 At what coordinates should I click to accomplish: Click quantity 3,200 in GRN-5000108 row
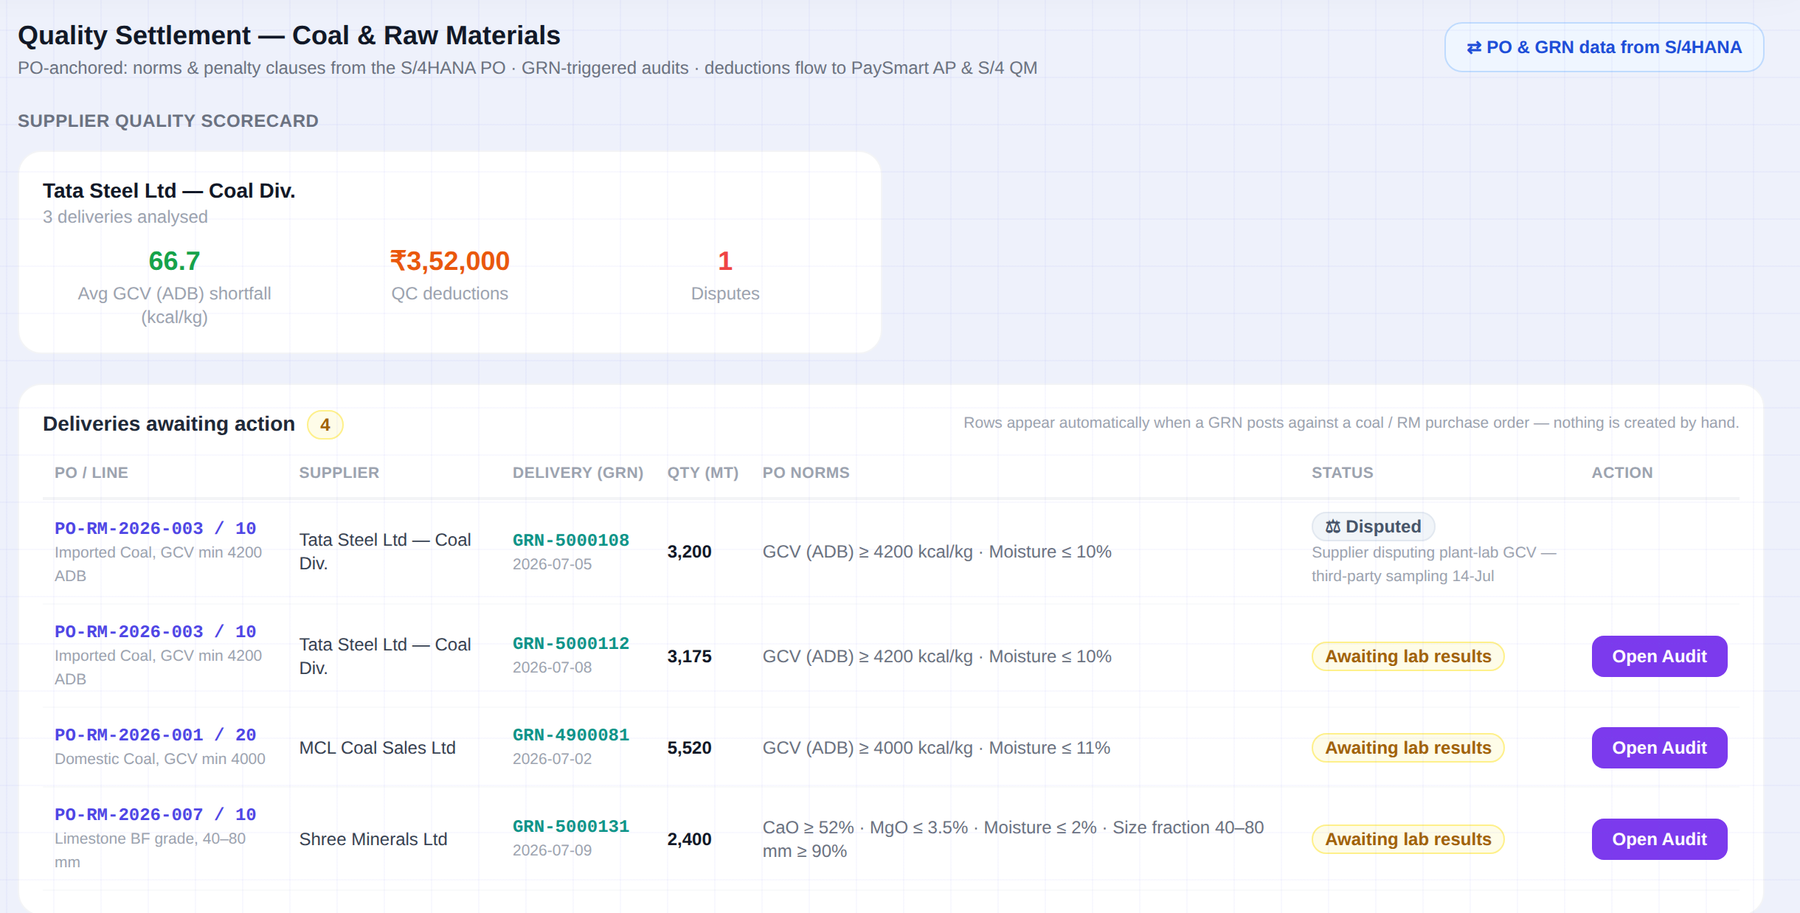pyautogui.click(x=689, y=552)
